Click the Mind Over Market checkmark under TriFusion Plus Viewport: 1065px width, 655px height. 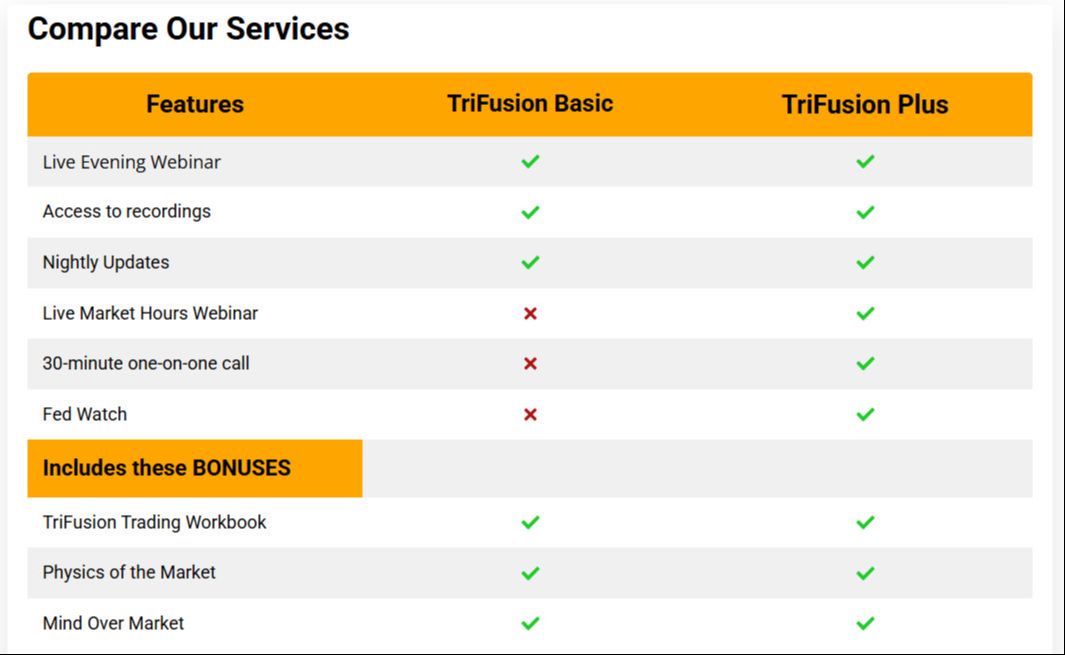coord(865,623)
